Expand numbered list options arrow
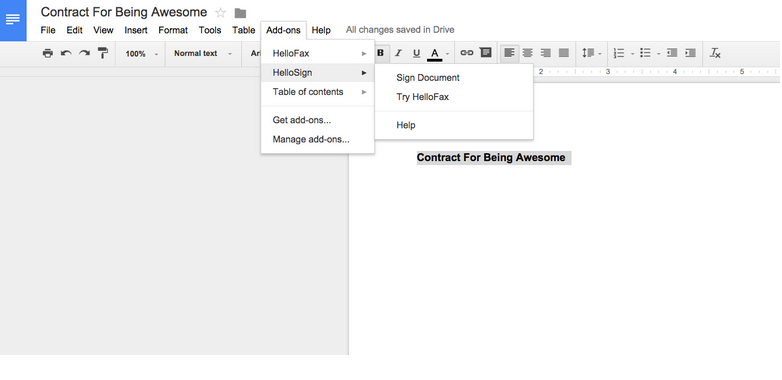The width and height of the screenshot is (782, 380). coord(632,54)
